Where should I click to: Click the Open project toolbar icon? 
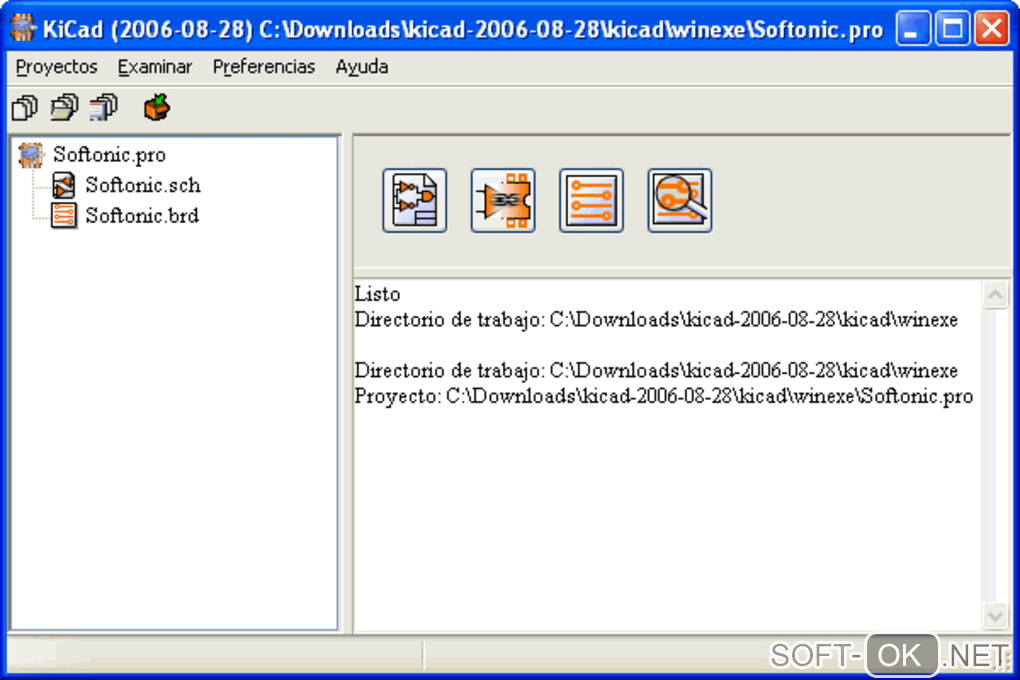(x=64, y=107)
